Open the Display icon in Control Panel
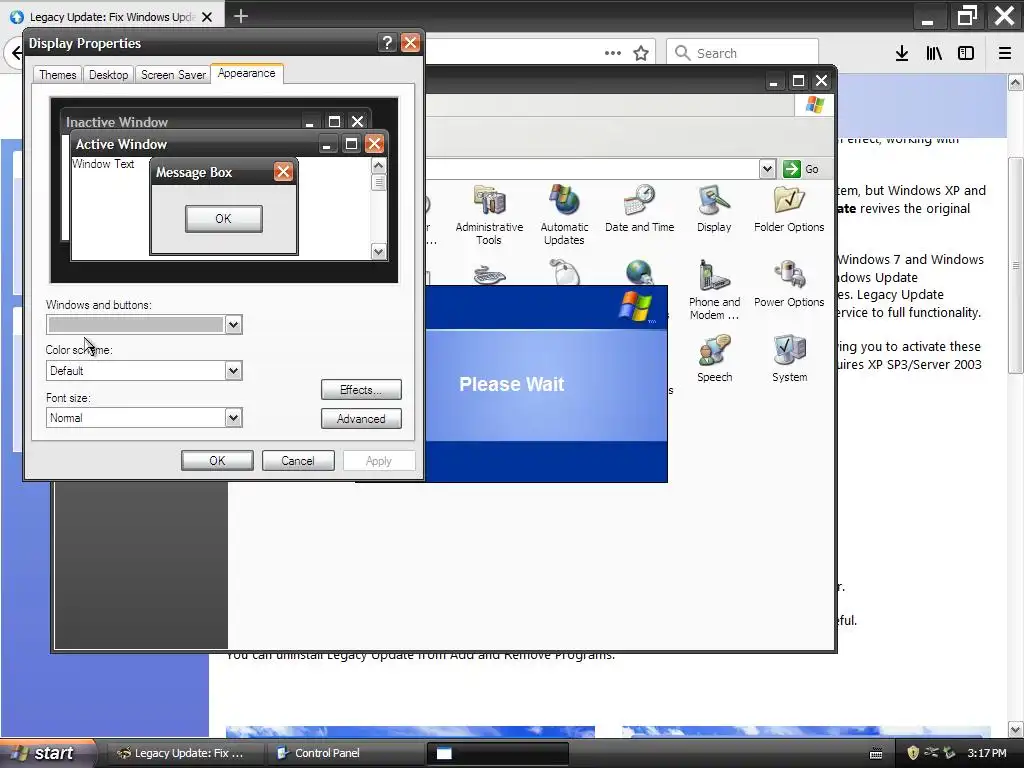 tap(714, 209)
